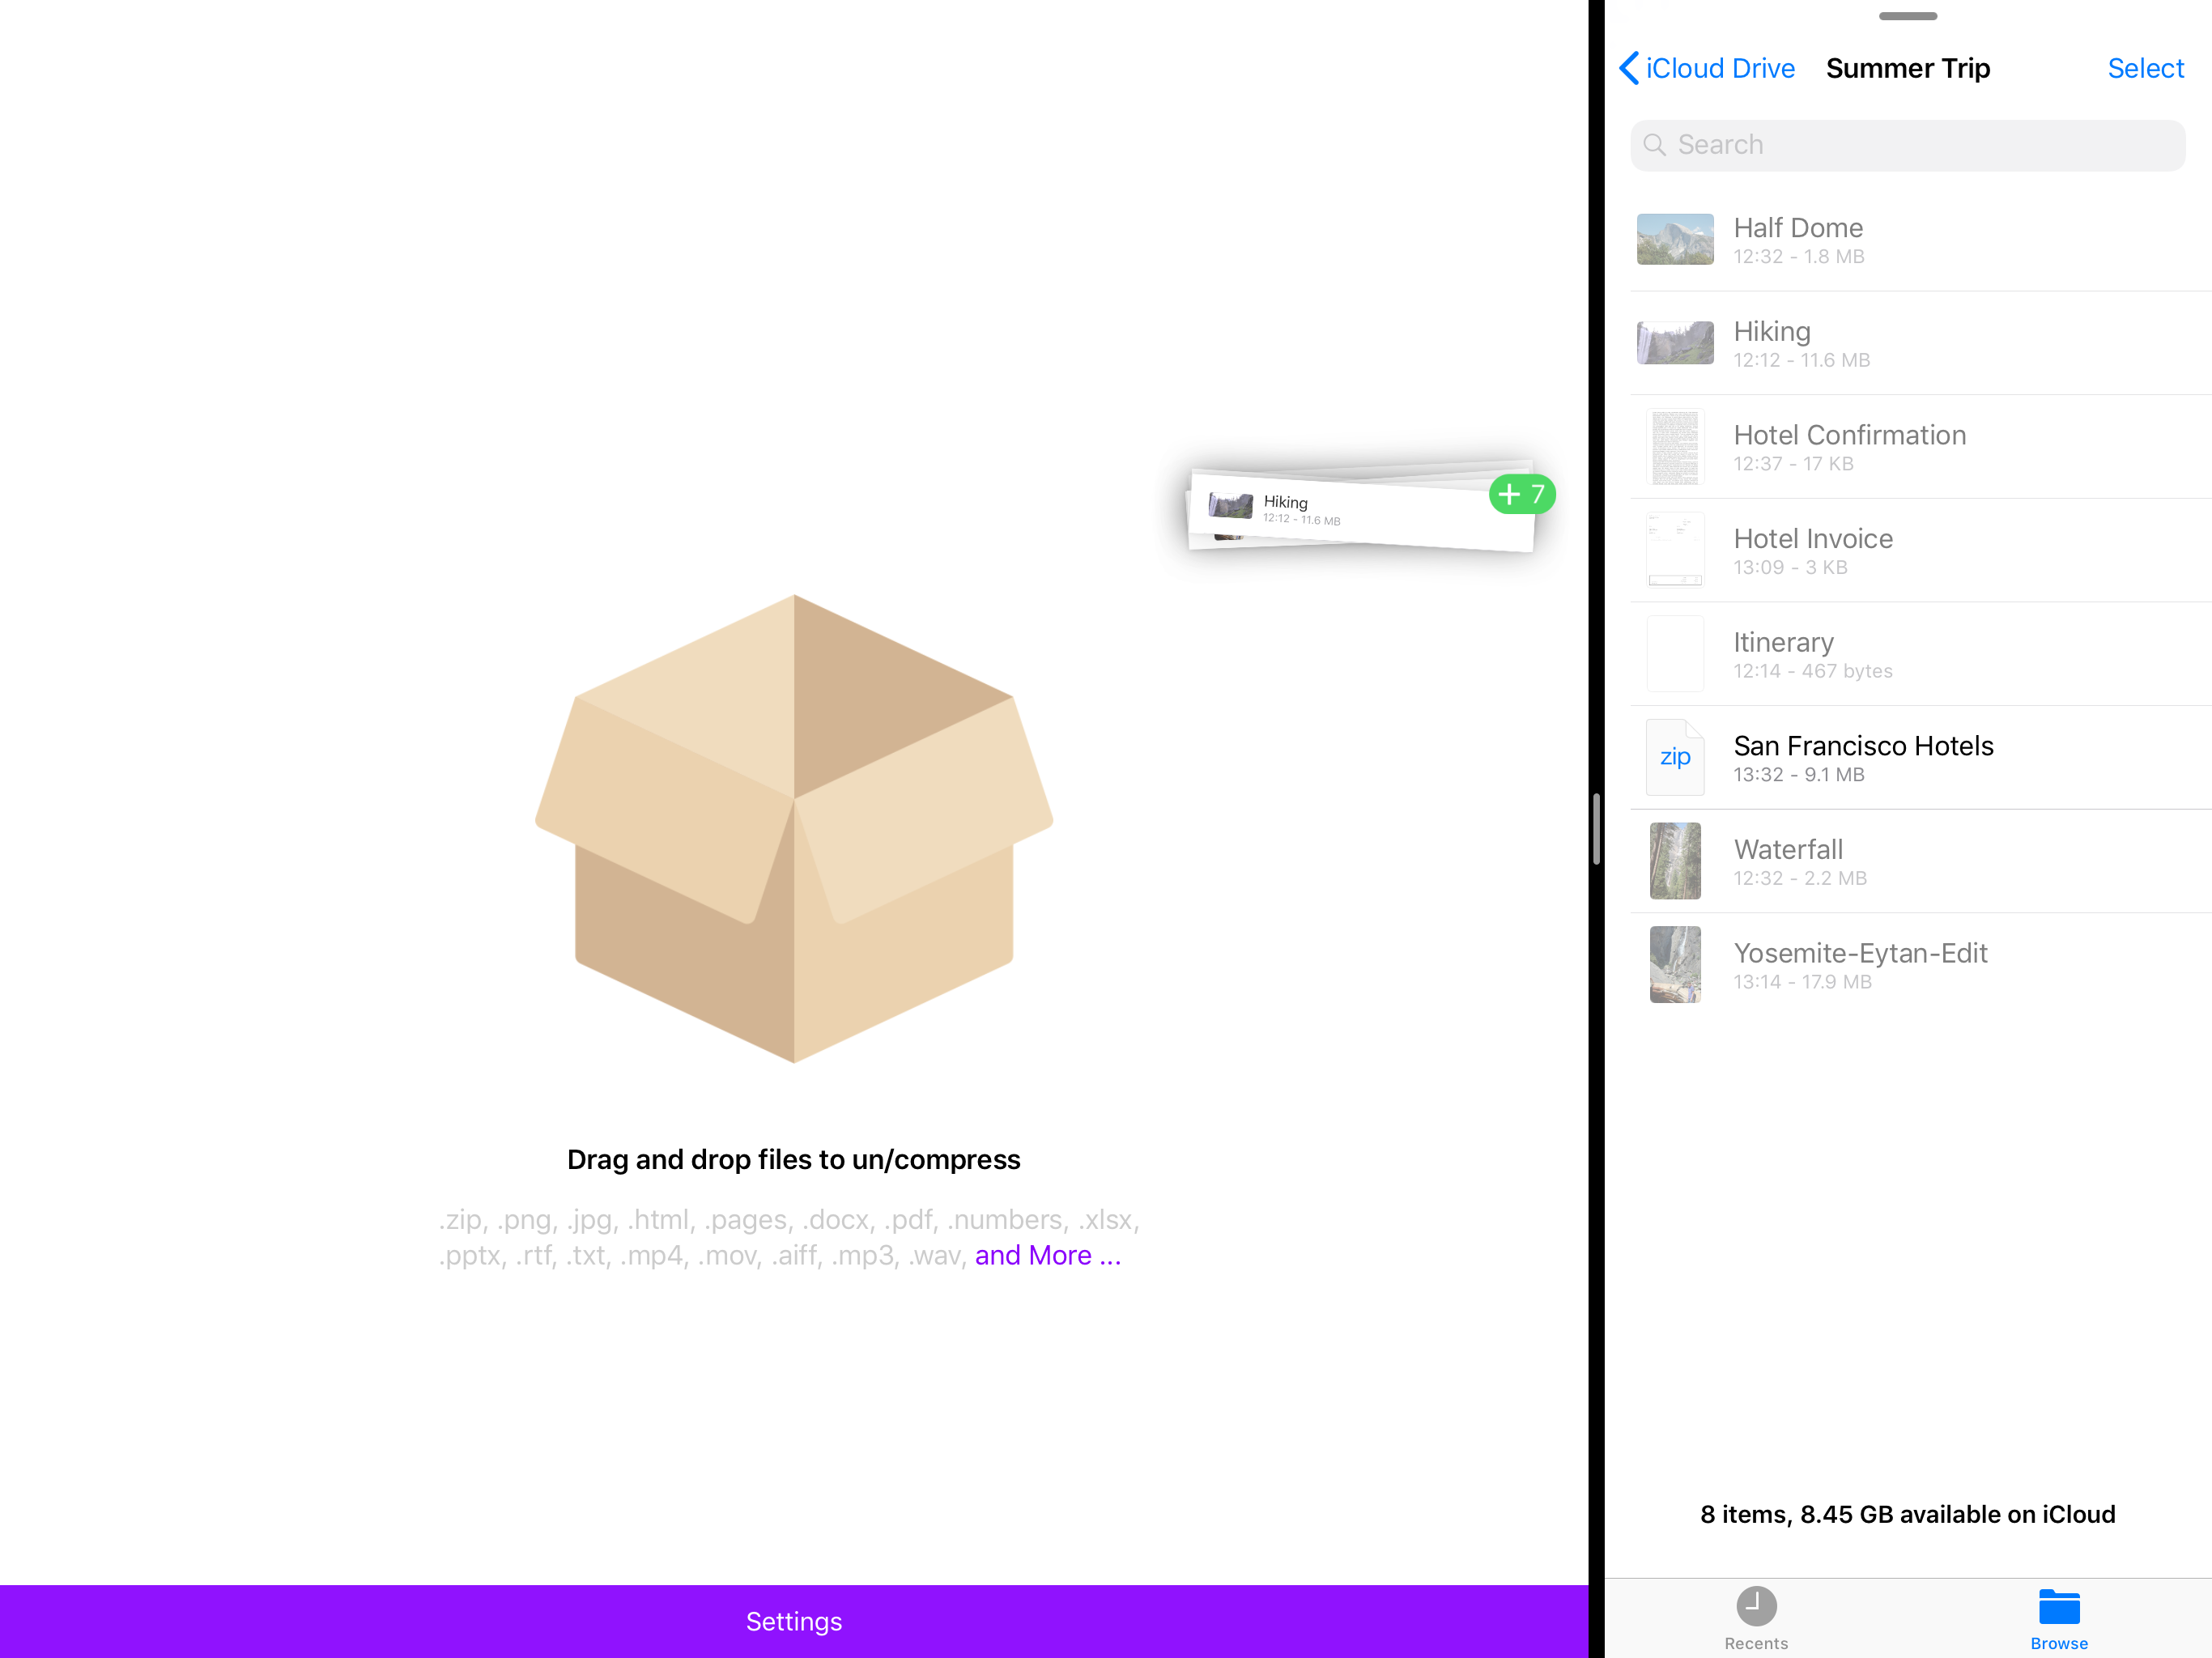Click the 'and More ...' link

(x=1047, y=1255)
